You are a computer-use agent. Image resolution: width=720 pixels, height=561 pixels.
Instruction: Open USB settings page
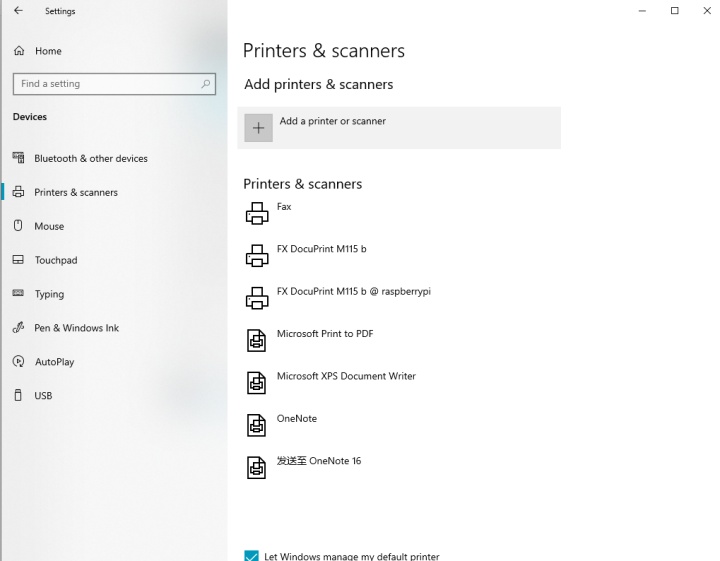click(43, 396)
